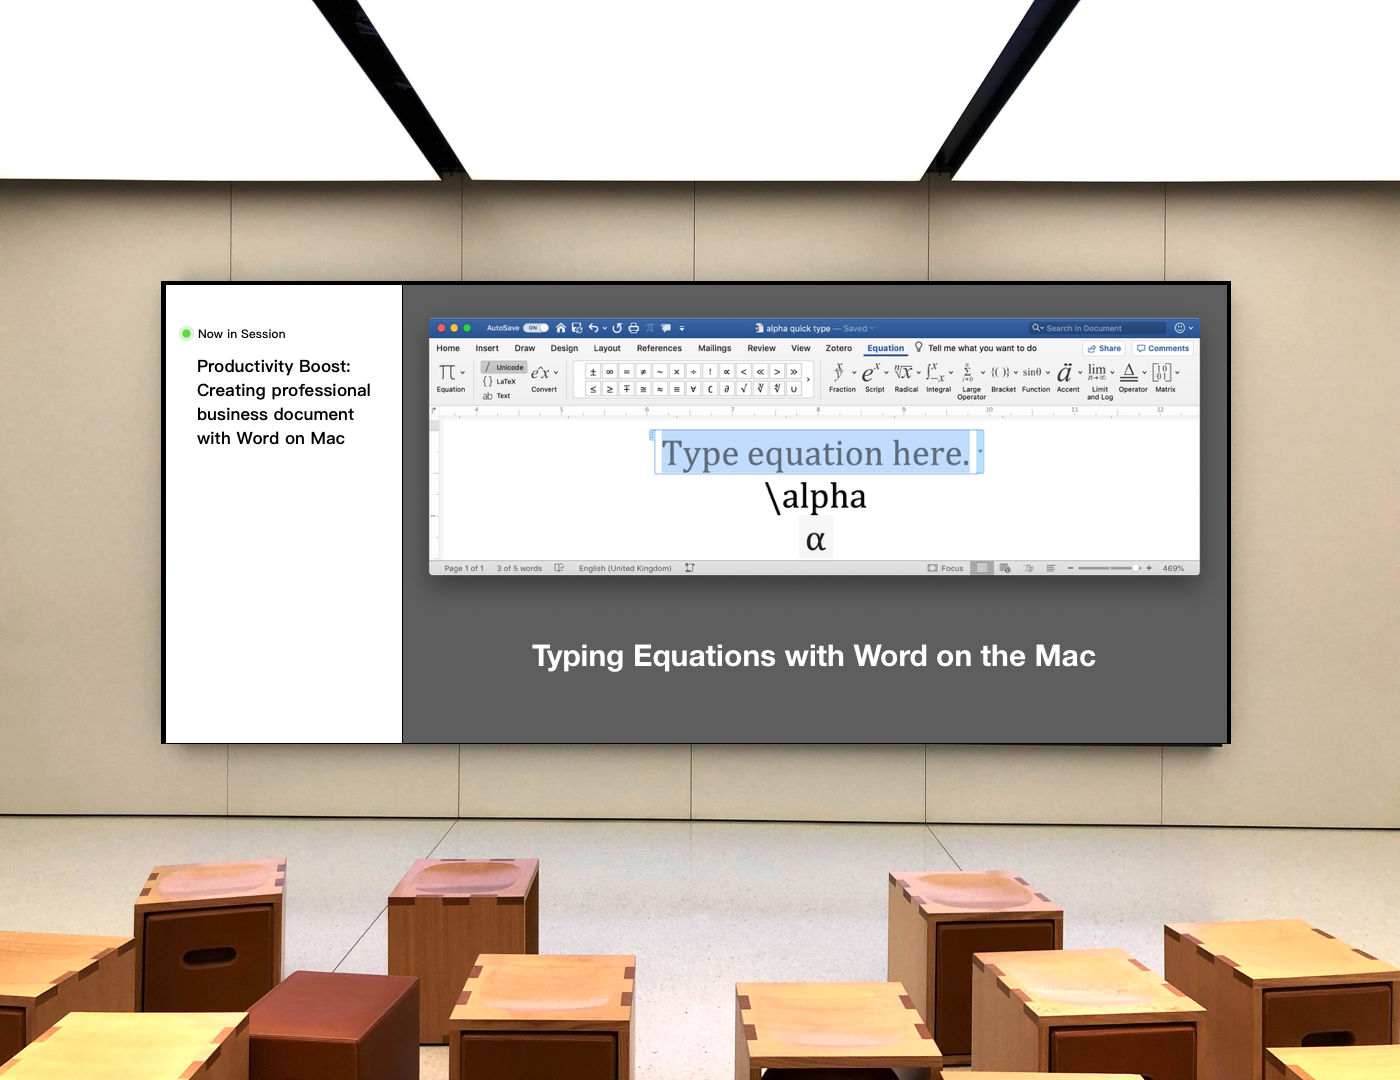Select LaTeX equation format
1400x1080 pixels.
pos(500,381)
